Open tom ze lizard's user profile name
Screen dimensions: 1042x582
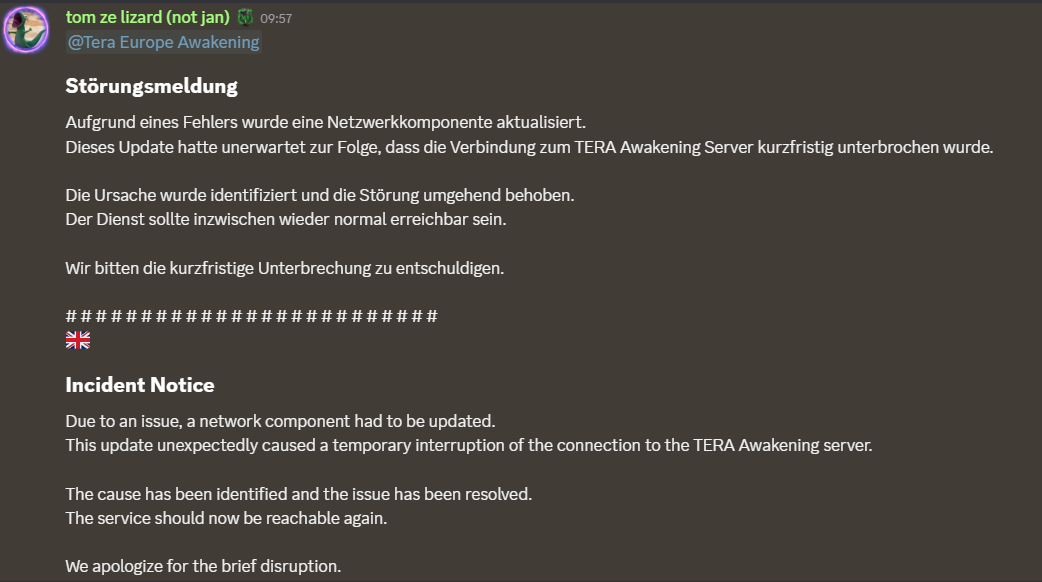pyautogui.click(x=148, y=17)
